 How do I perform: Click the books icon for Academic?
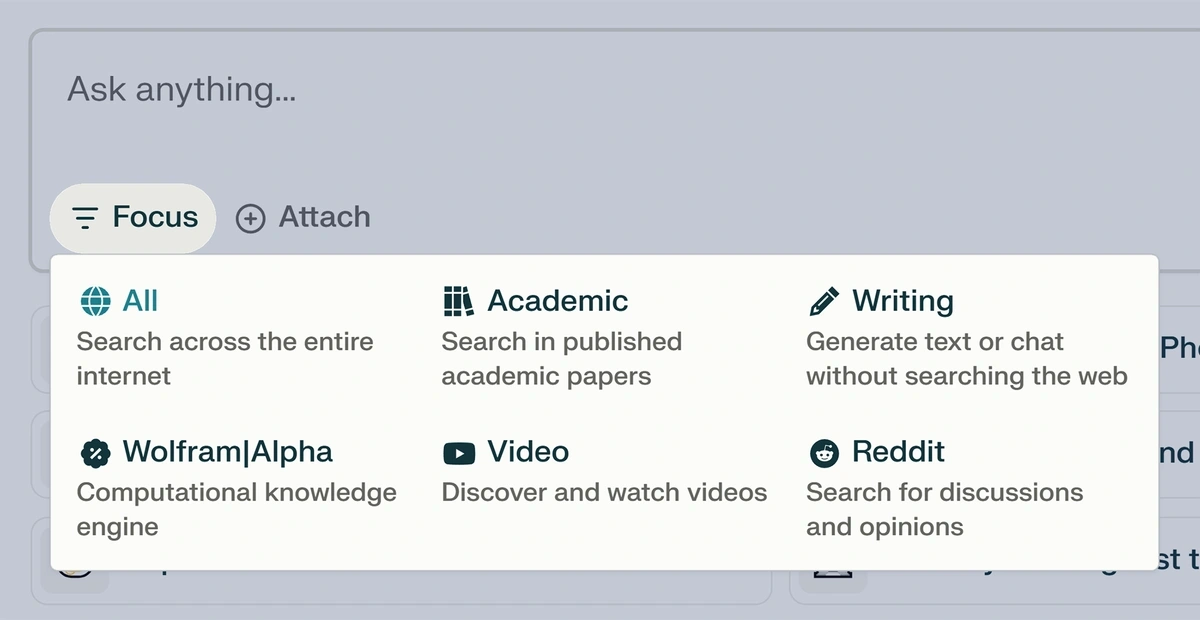[x=458, y=301]
